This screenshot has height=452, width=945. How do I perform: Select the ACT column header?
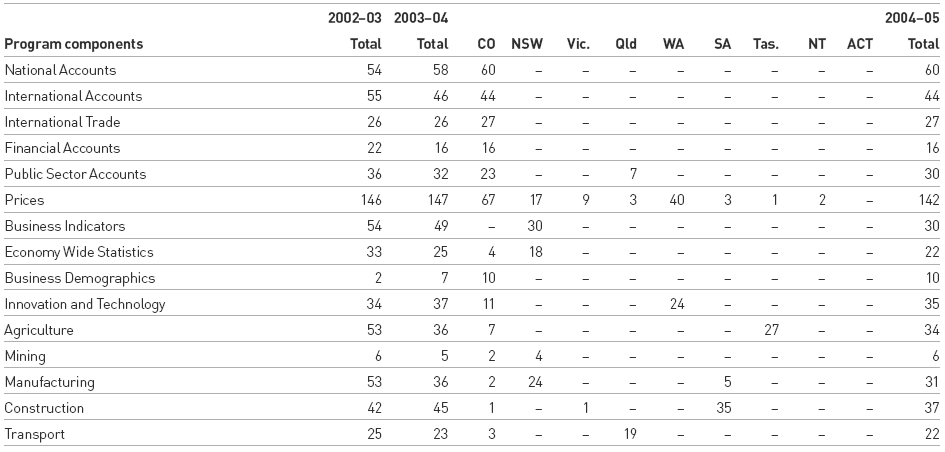point(860,44)
